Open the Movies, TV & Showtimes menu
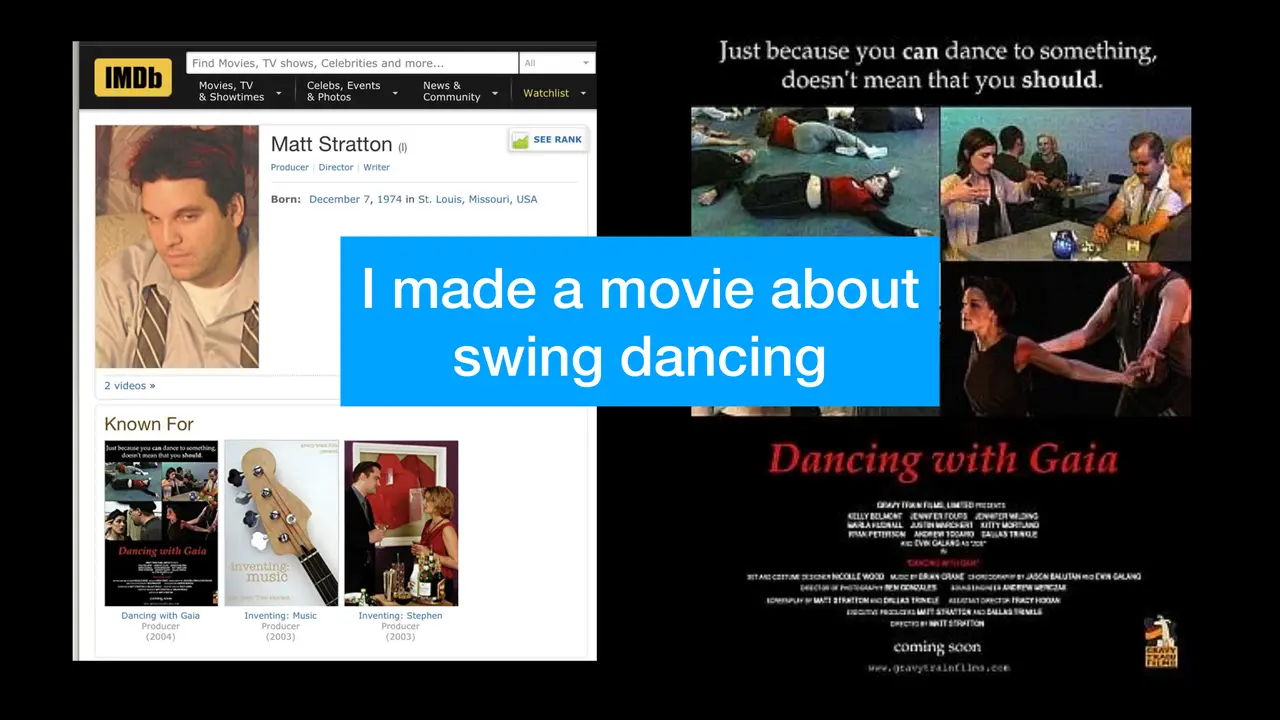The height and width of the screenshot is (720, 1280). pyautogui.click(x=240, y=92)
